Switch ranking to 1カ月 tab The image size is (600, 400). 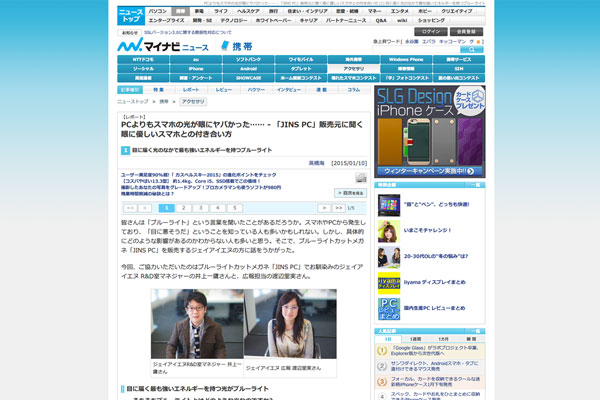click(443, 339)
